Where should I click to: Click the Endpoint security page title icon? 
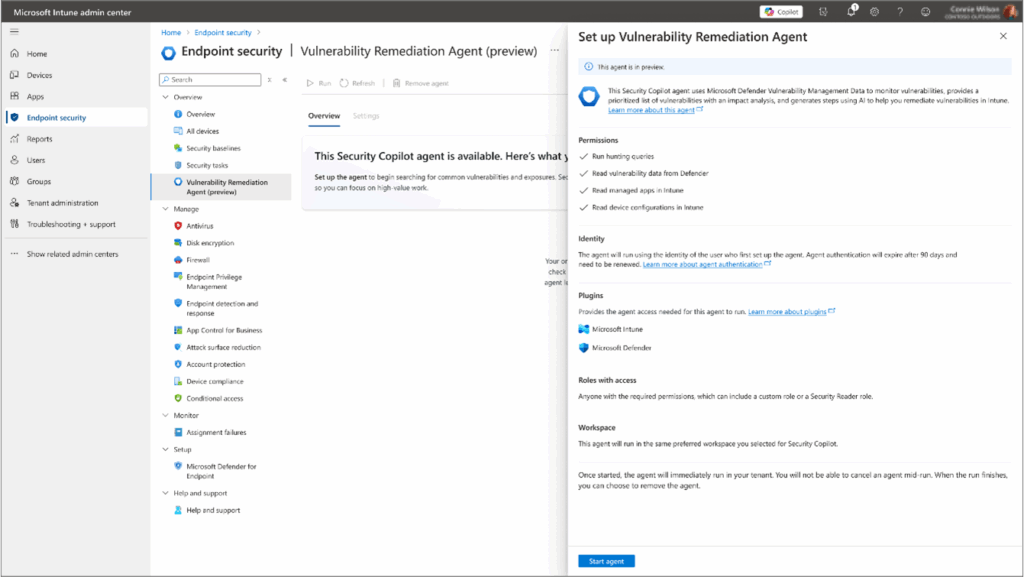(x=168, y=52)
